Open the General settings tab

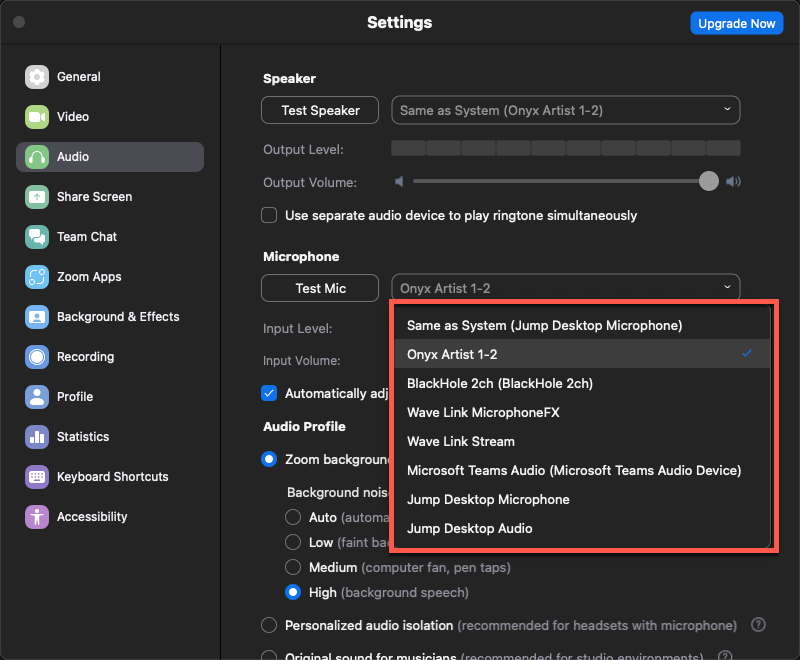pyautogui.click(x=110, y=77)
